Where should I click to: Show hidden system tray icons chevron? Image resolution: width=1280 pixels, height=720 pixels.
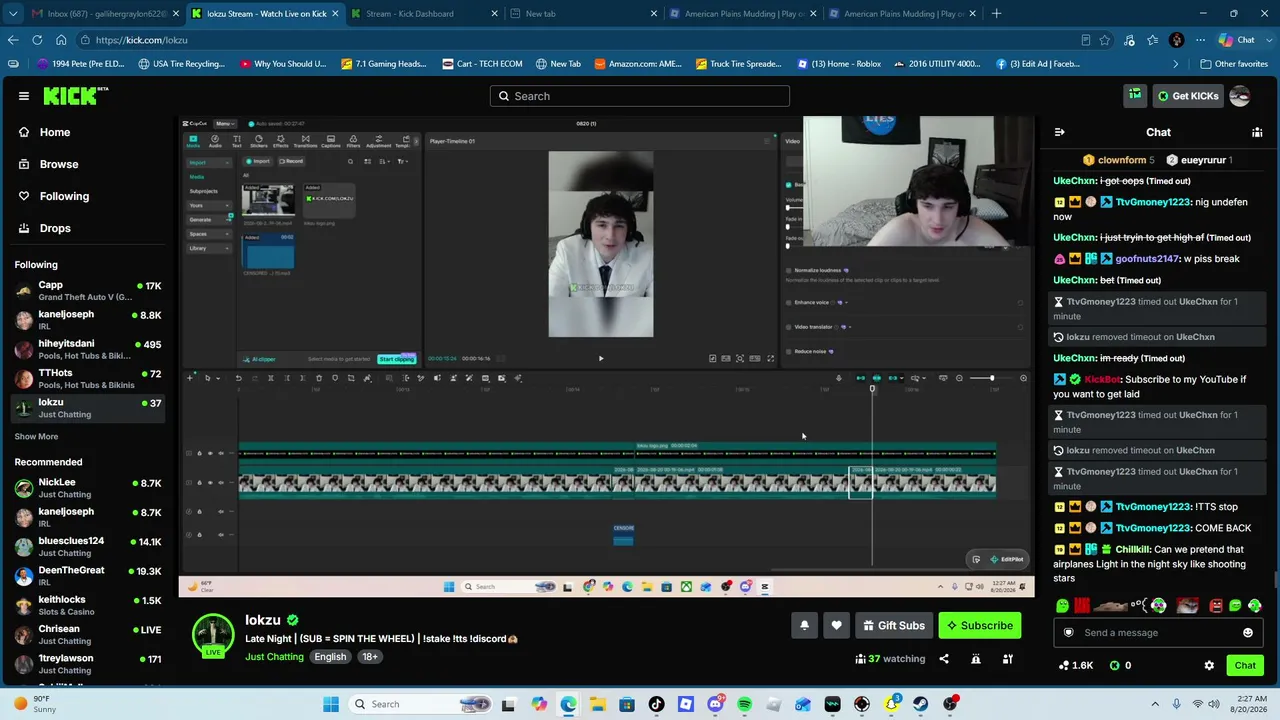click(x=1155, y=704)
